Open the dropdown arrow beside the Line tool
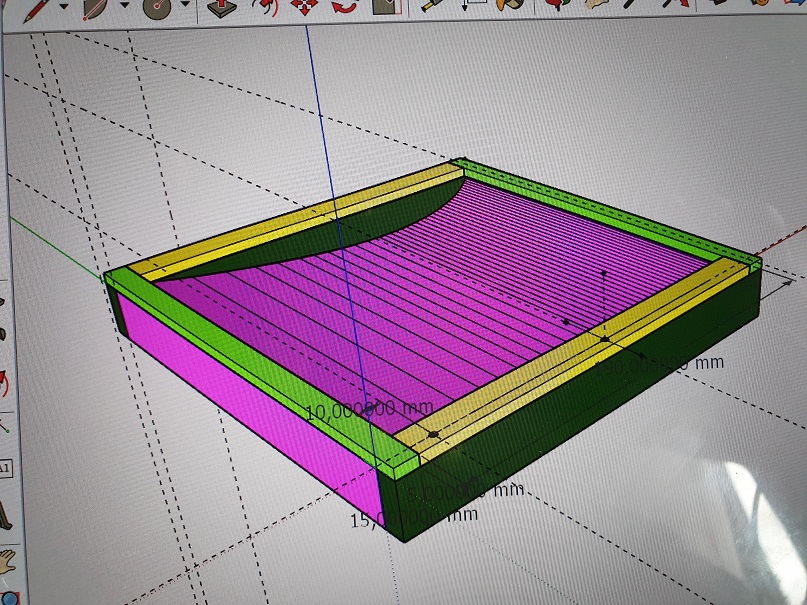 pos(65,6)
